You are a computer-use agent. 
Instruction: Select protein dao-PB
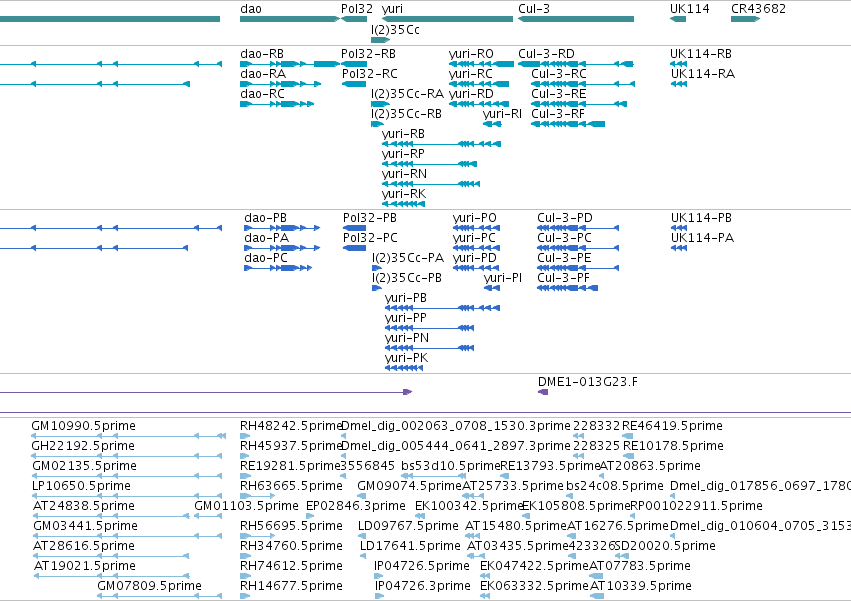tap(282, 228)
